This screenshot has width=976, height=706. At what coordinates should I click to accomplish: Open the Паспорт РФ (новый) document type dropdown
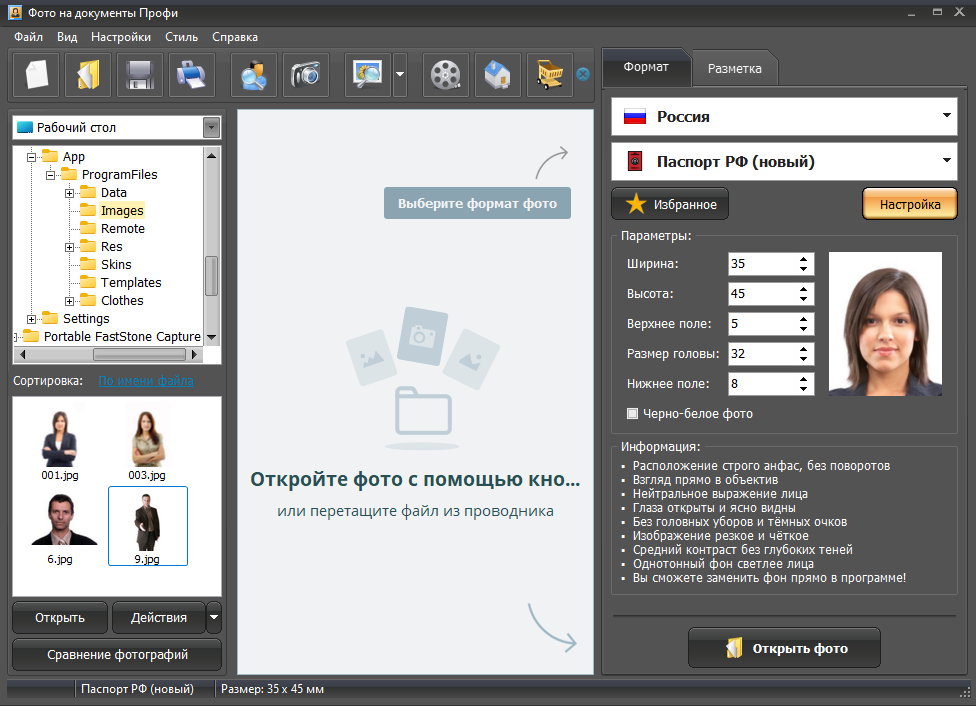click(946, 161)
